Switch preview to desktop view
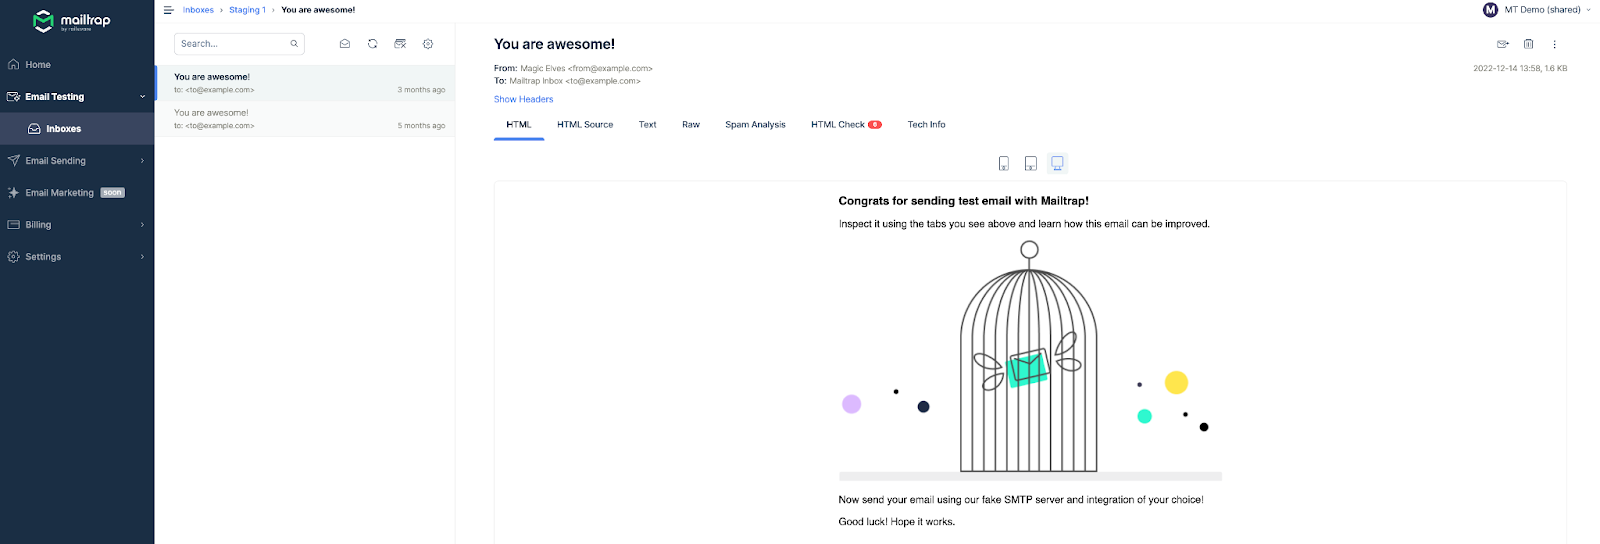 tap(1057, 163)
